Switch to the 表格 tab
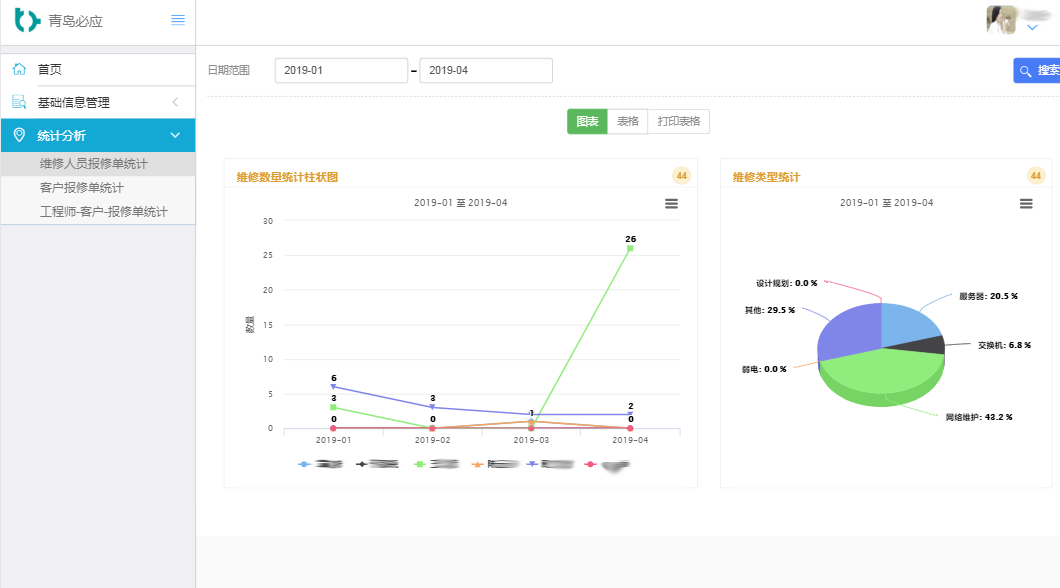The height and width of the screenshot is (588, 1060). coord(627,122)
